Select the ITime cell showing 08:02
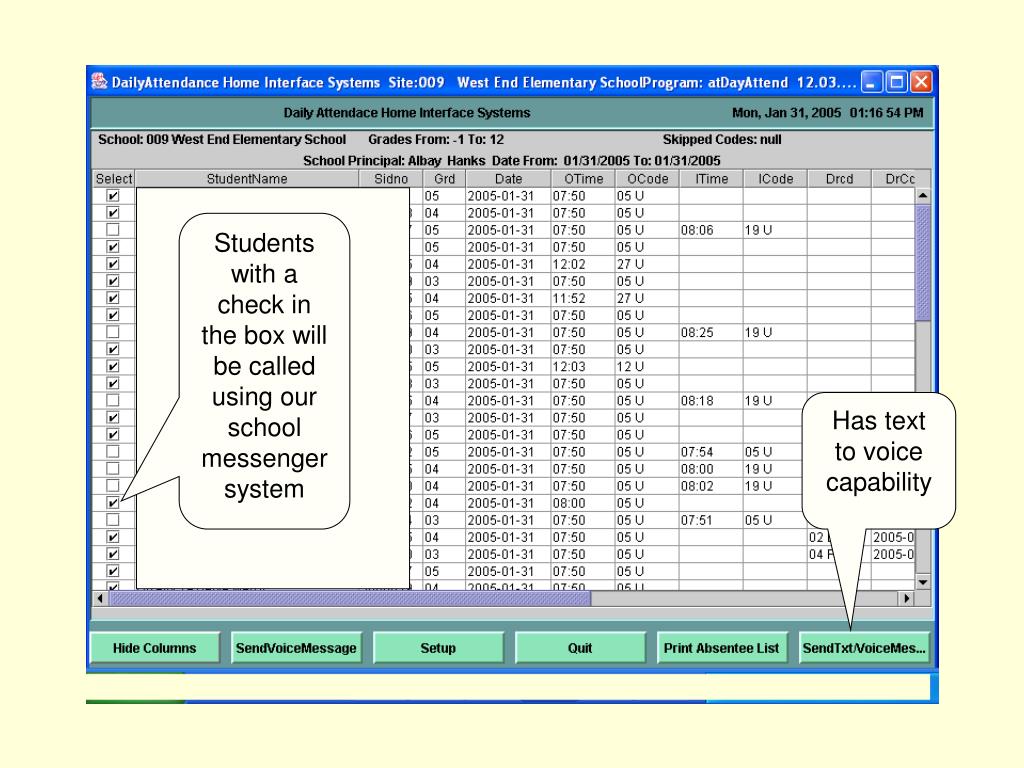This screenshot has width=1024, height=768. click(x=711, y=485)
